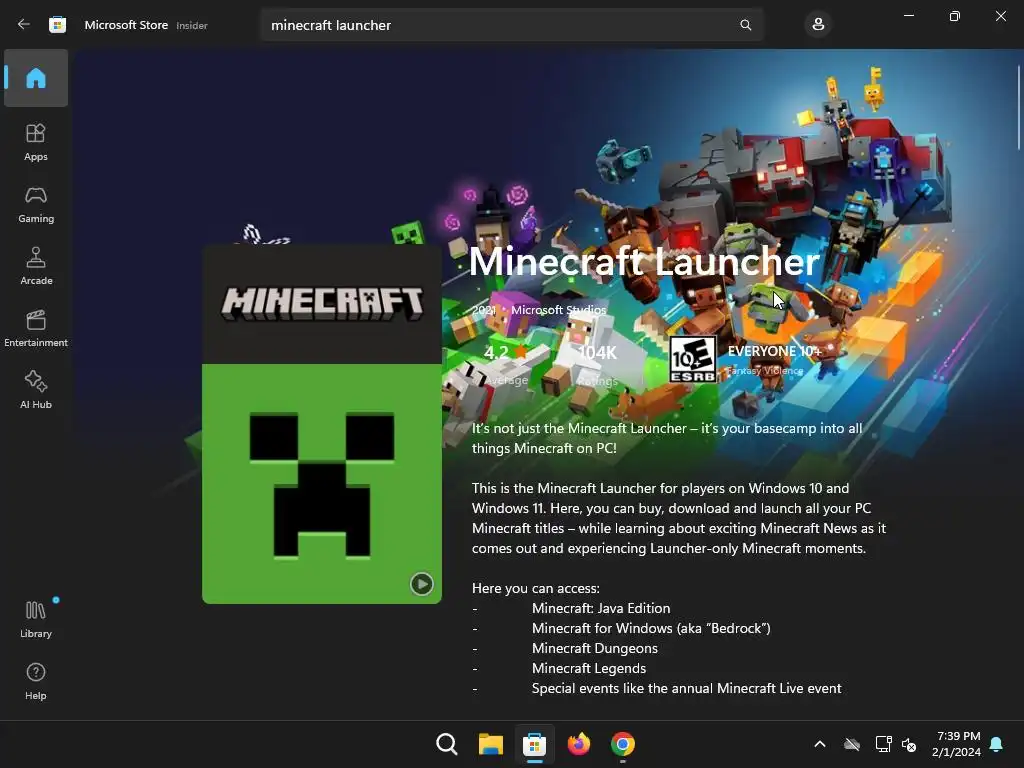The image size is (1024, 768).
Task: Open the Gaming section
Action: pyautogui.click(x=36, y=204)
